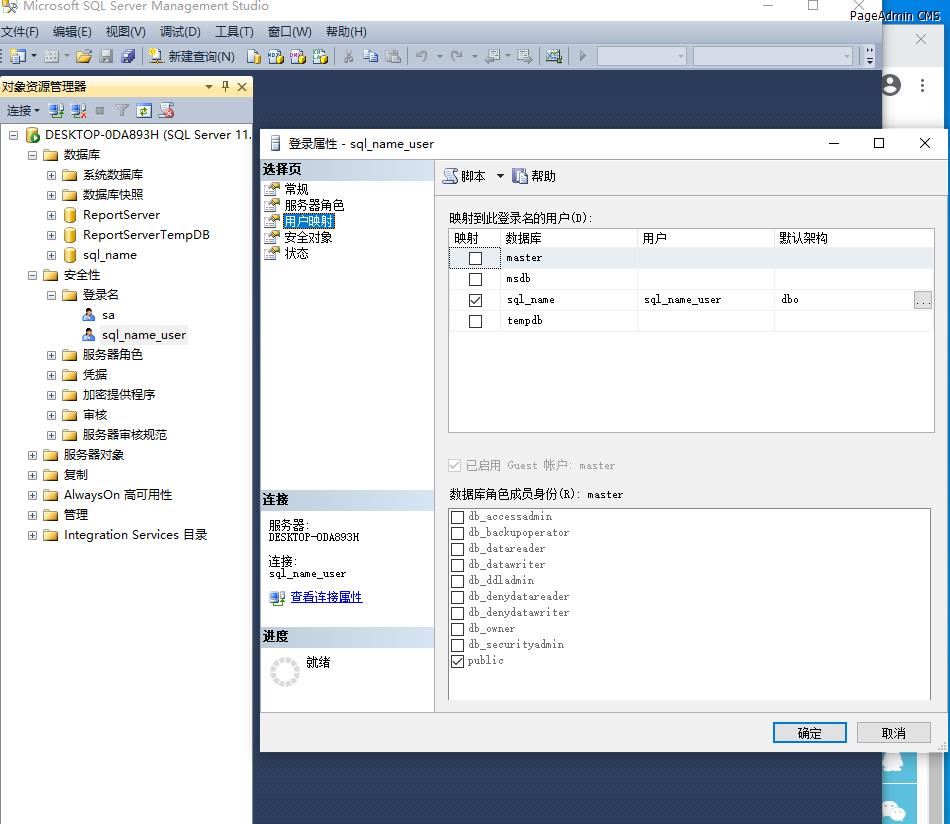Close the 对象资源管理器 panel
The height and width of the screenshot is (824, 950).
point(242,87)
